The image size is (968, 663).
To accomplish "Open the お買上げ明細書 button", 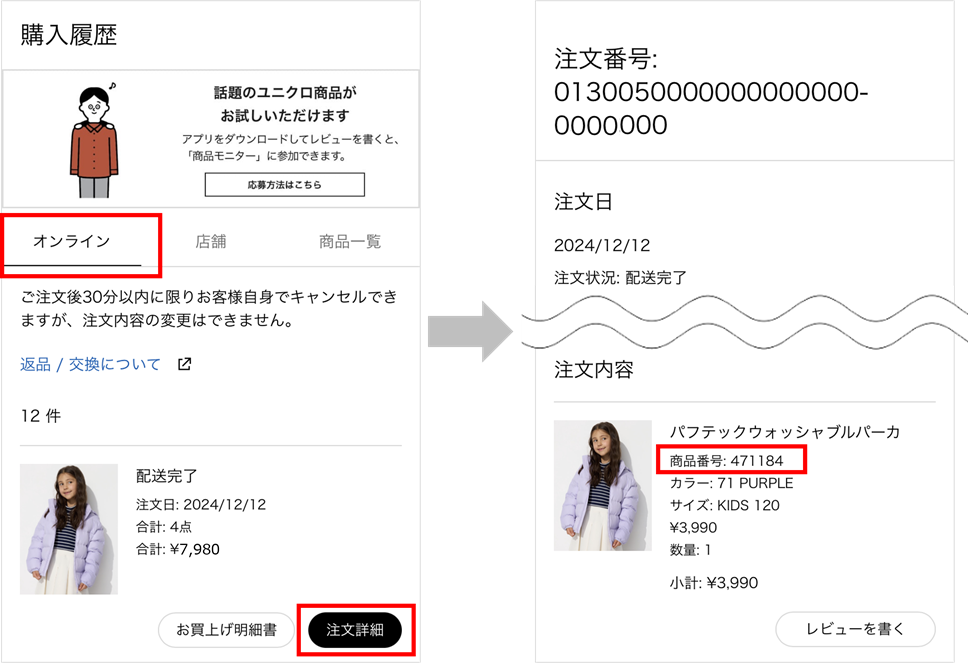I will click(226, 630).
